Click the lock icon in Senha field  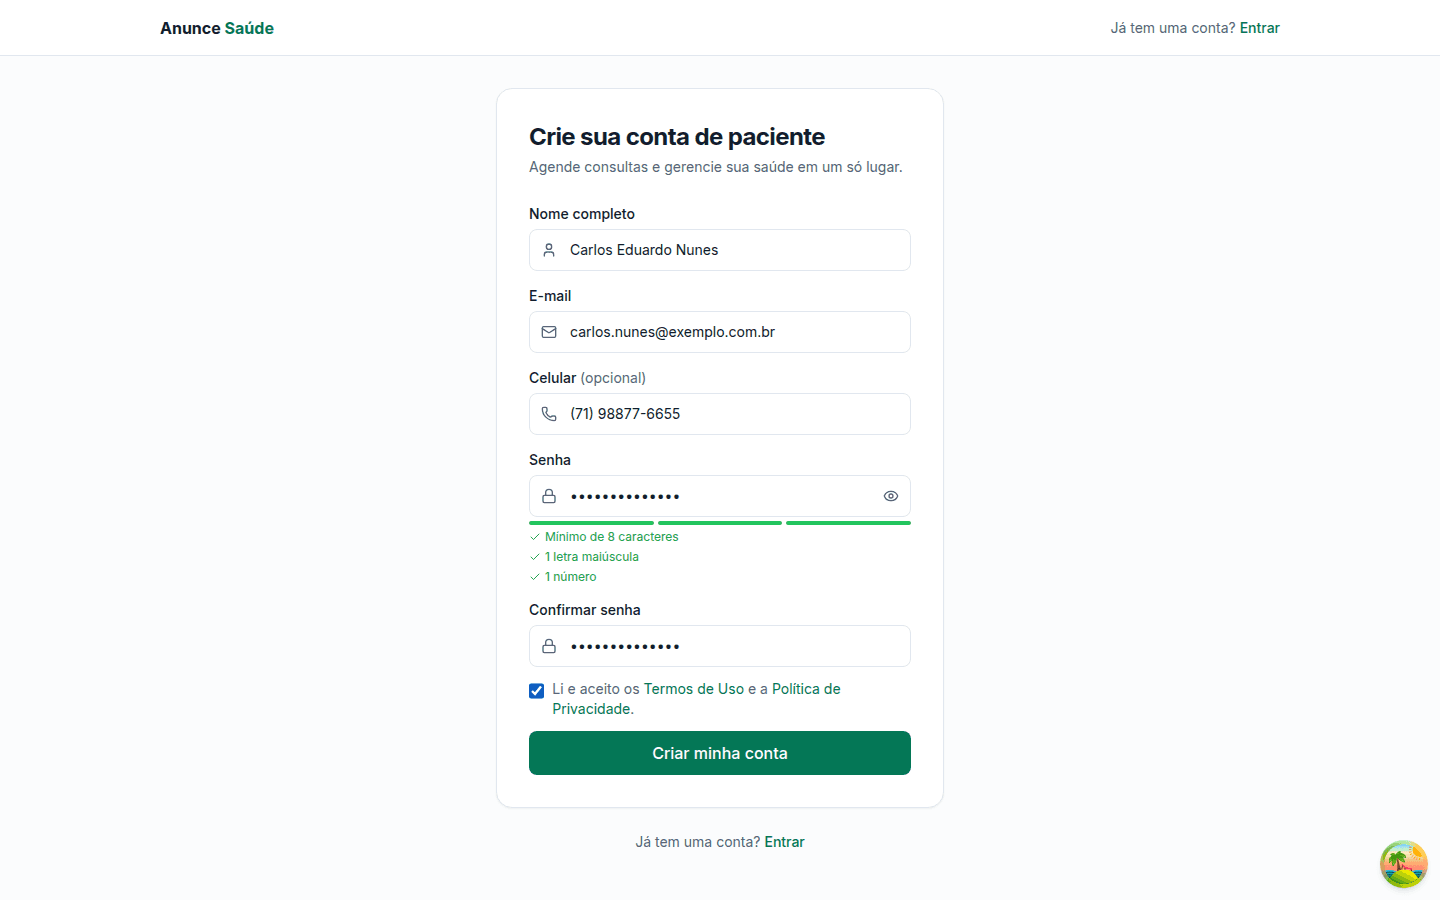click(549, 496)
